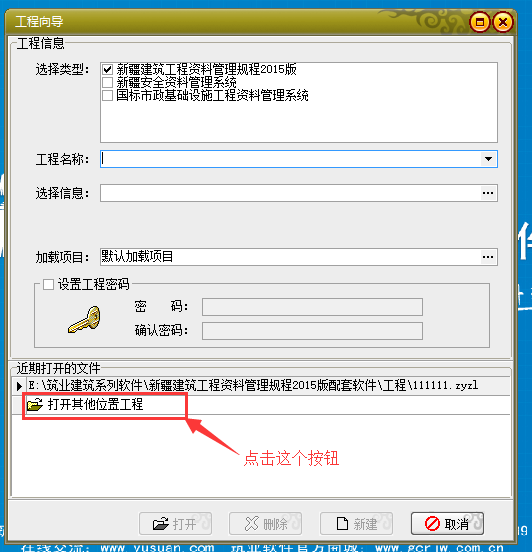The width and height of the screenshot is (532, 552).
Task: Check 国标市政基础设施工程资料管理系统
Action: pos(107,95)
